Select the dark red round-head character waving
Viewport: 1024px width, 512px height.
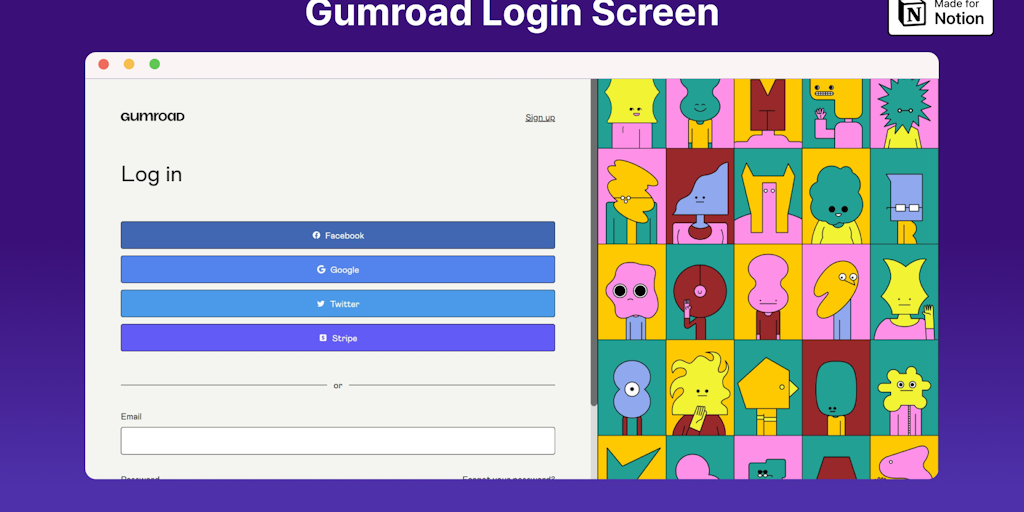pyautogui.click(x=700, y=292)
